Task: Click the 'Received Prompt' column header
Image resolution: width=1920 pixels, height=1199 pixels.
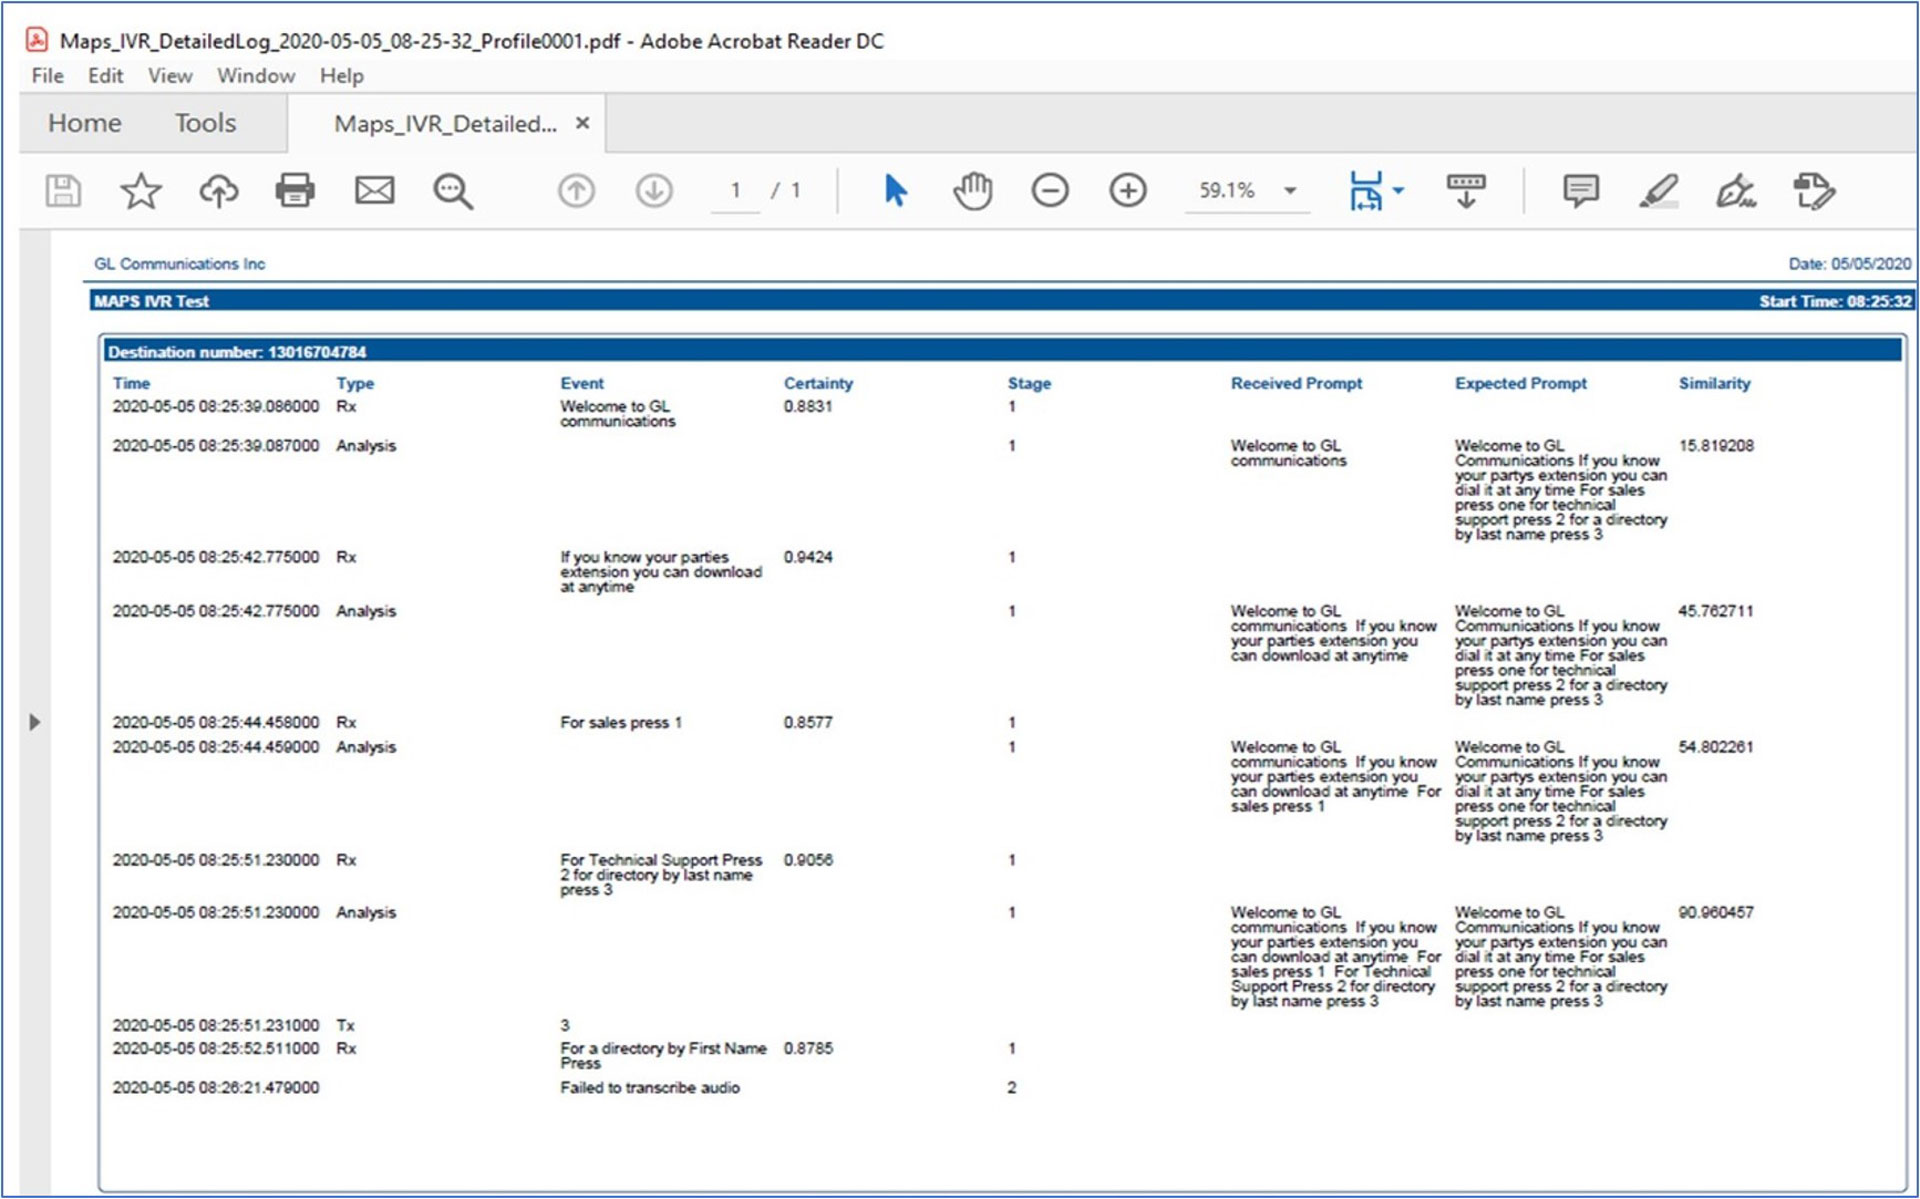Action: coord(1296,383)
